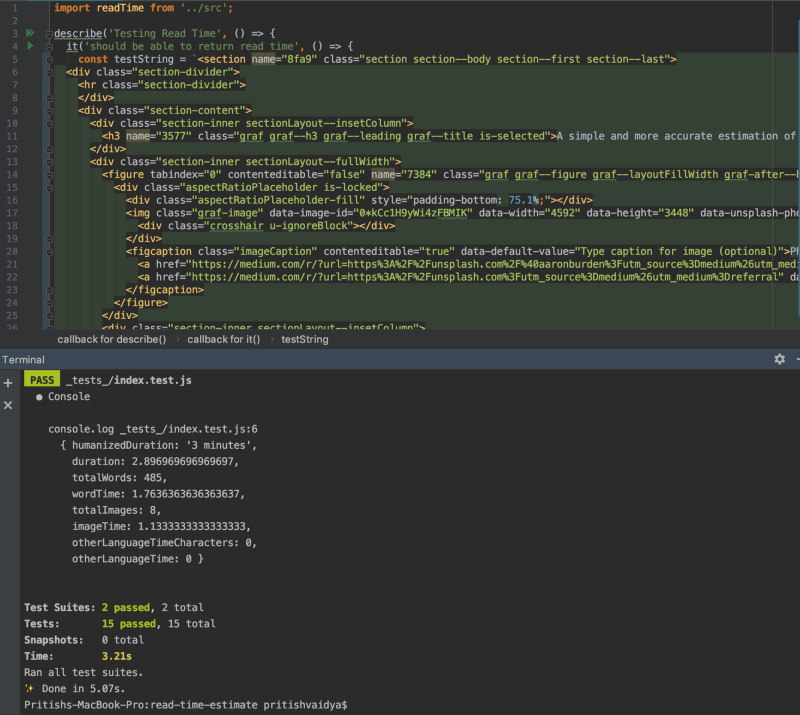Image resolution: width=800 pixels, height=715 pixels.
Task: Fold the section-content div on line 9
Action: (x=49, y=111)
